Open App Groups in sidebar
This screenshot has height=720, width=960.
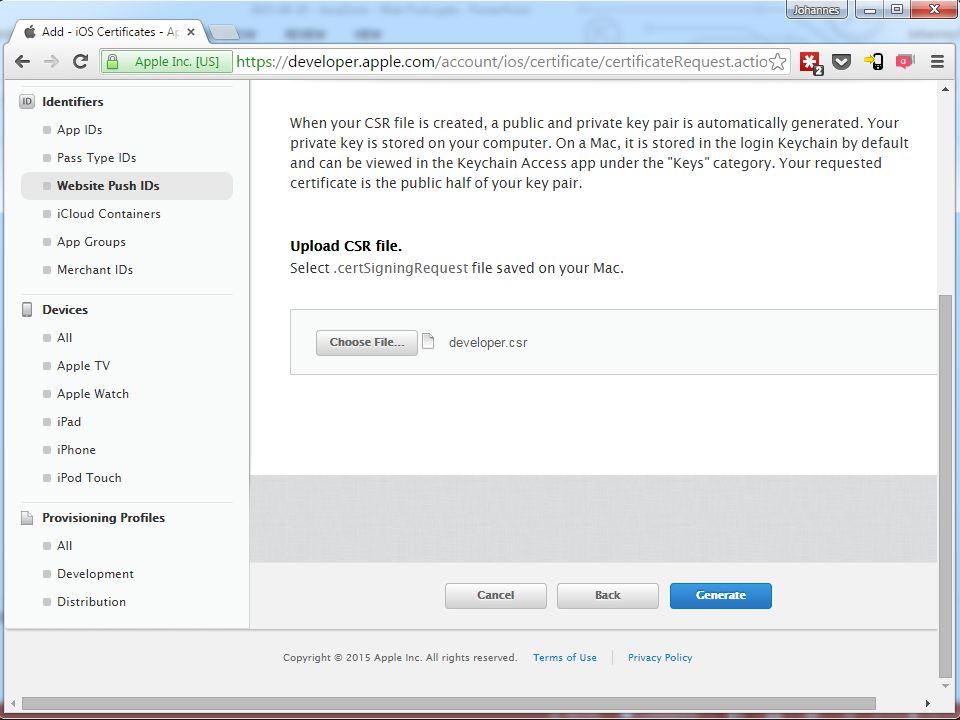(91, 242)
